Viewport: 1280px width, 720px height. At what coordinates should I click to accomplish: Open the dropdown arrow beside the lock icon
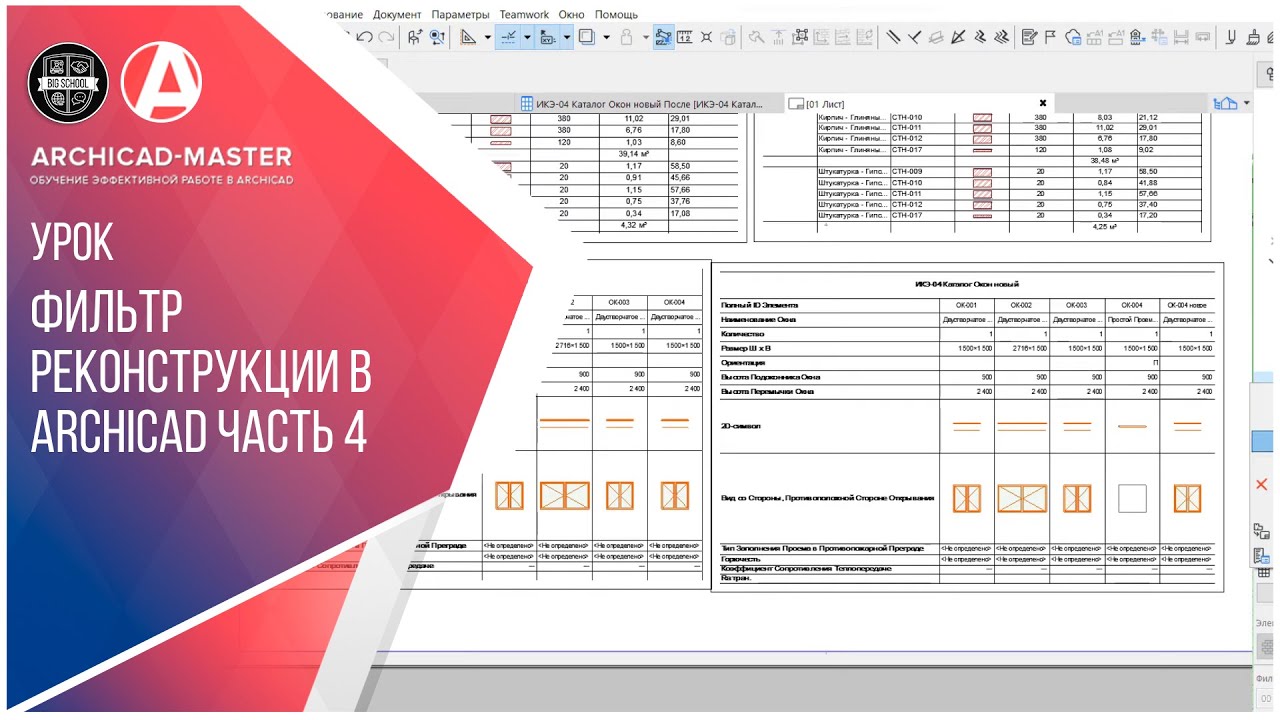pyautogui.click(x=646, y=37)
